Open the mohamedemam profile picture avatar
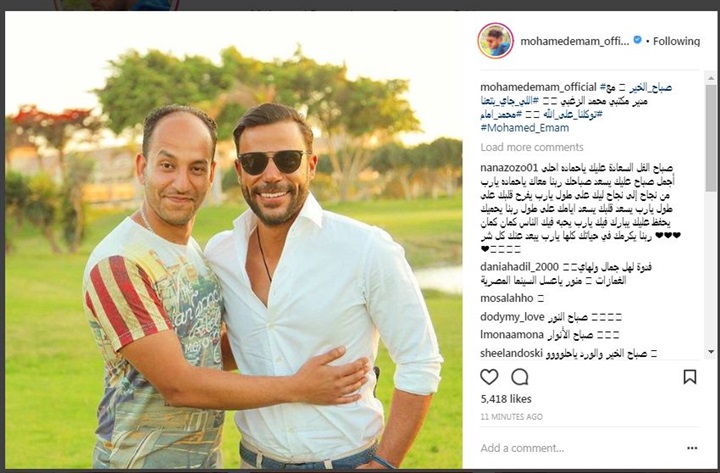 (x=495, y=40)
